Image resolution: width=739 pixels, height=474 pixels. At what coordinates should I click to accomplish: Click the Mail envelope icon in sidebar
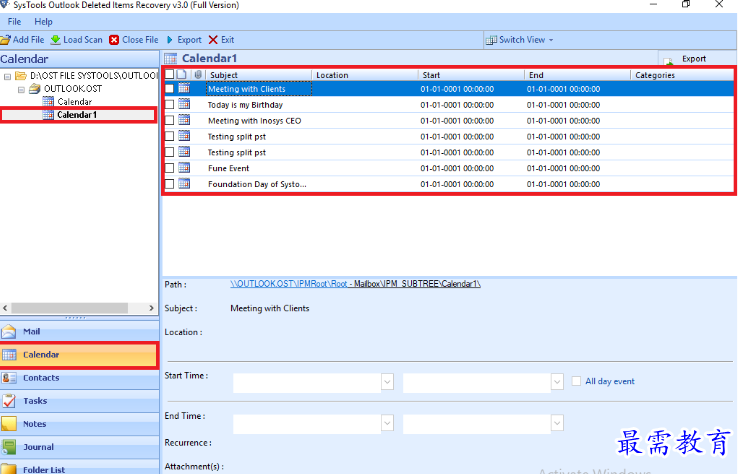click(x=8, y=332)
